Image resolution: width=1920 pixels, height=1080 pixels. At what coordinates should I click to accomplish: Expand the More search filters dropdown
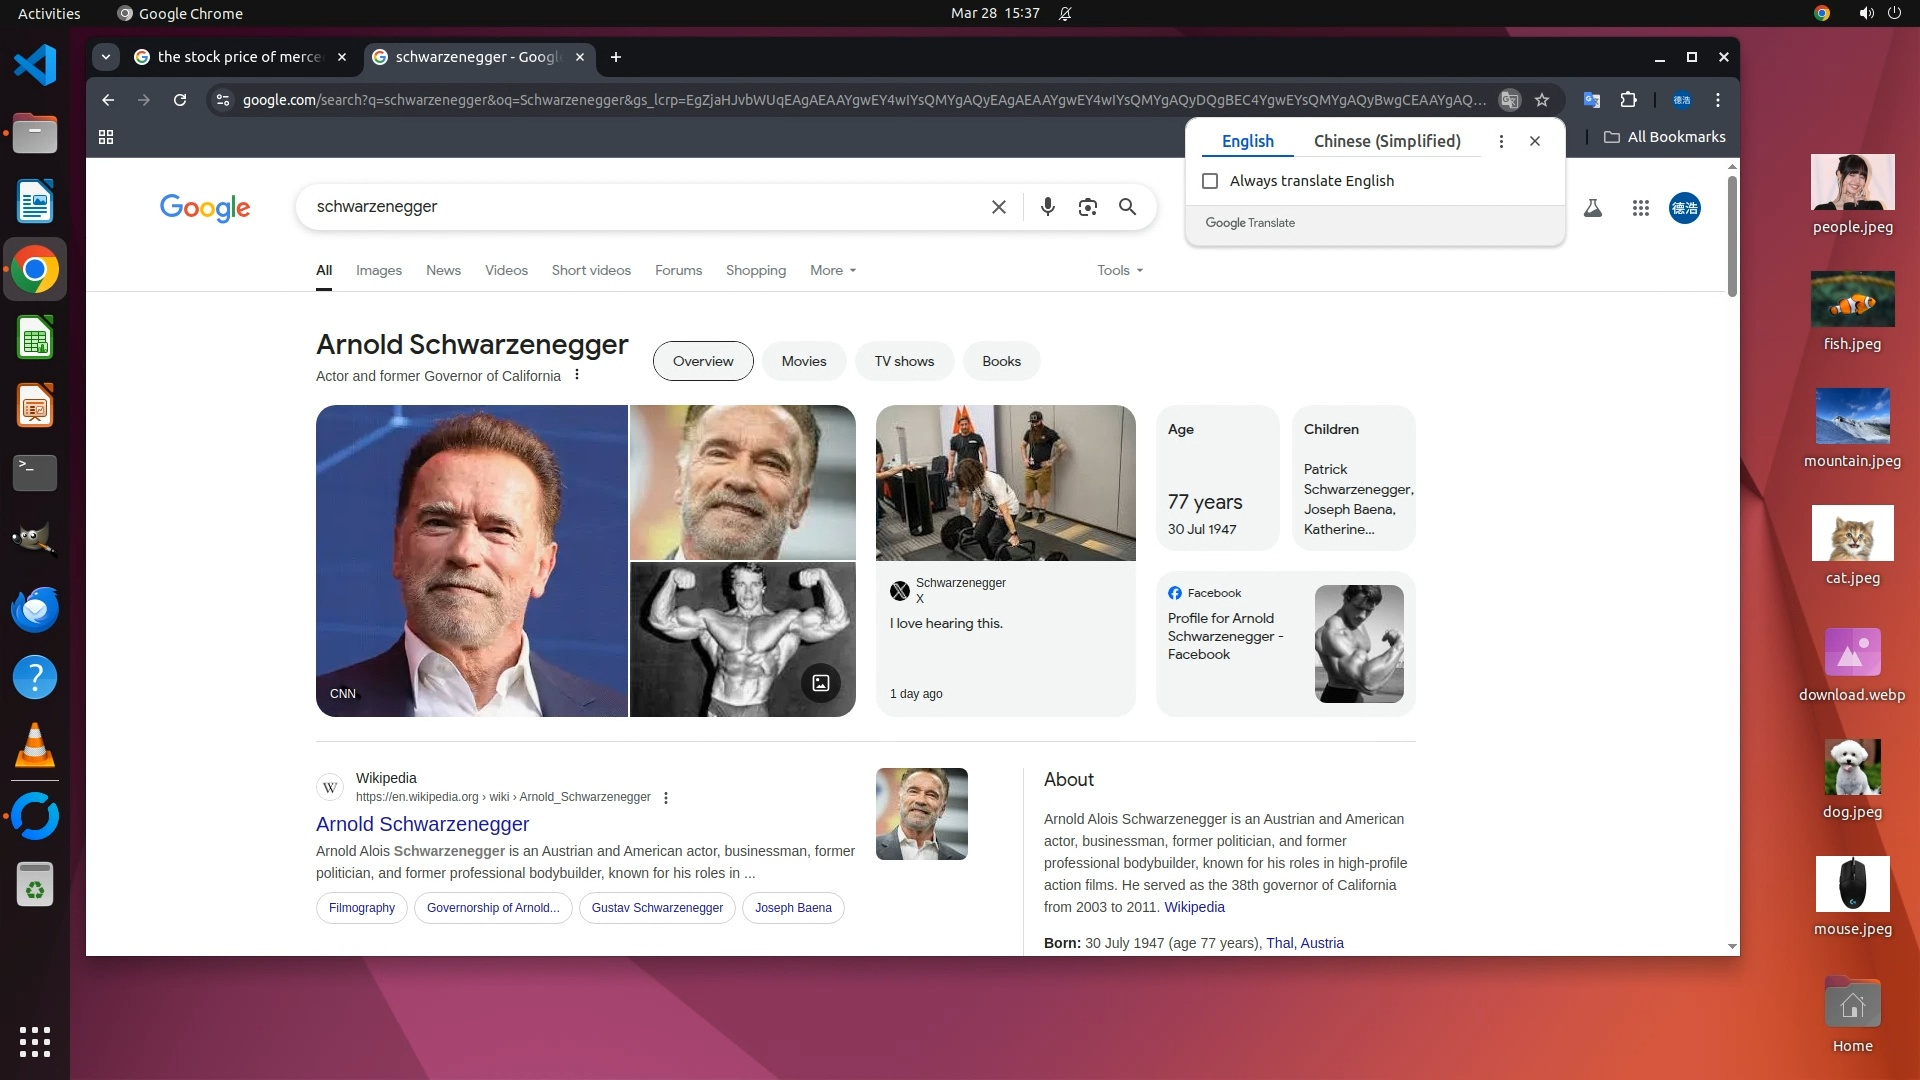coord(832,270)
